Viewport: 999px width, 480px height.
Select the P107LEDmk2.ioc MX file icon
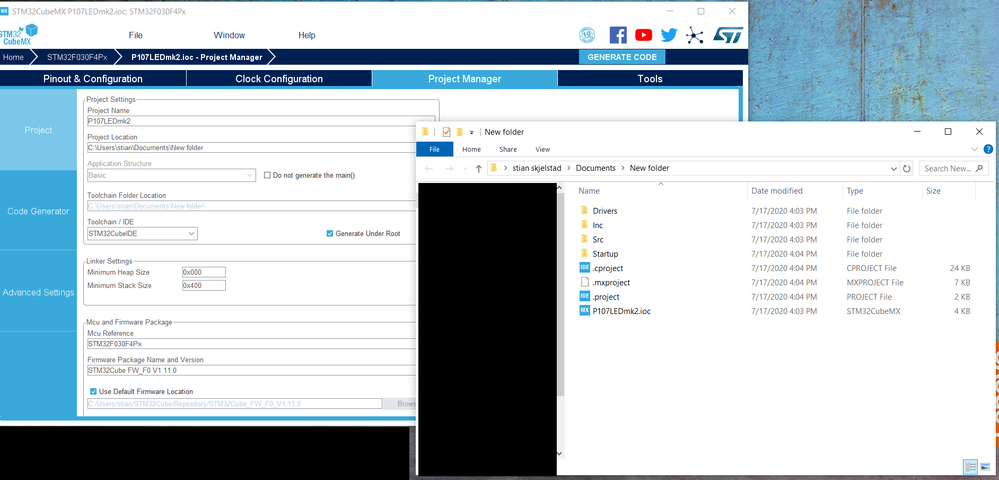[584, 310]
